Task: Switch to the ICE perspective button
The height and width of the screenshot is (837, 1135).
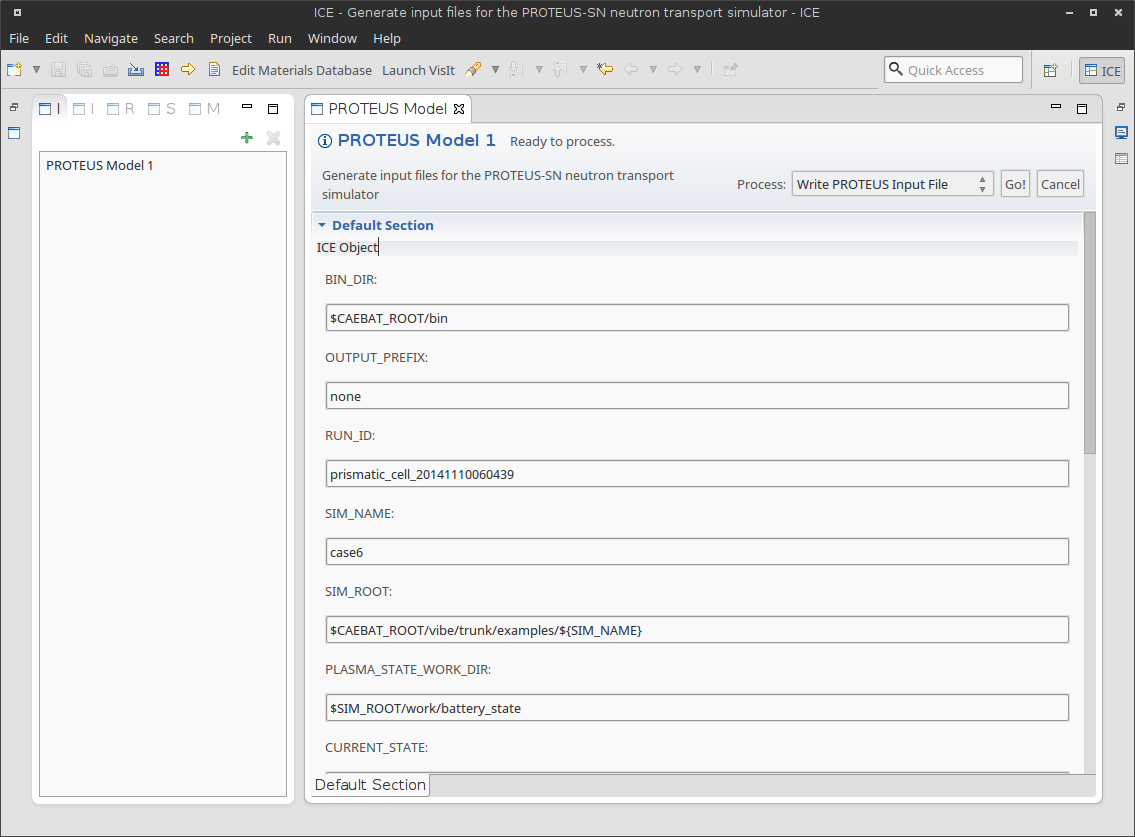Action: click(x=1102, y=70)
